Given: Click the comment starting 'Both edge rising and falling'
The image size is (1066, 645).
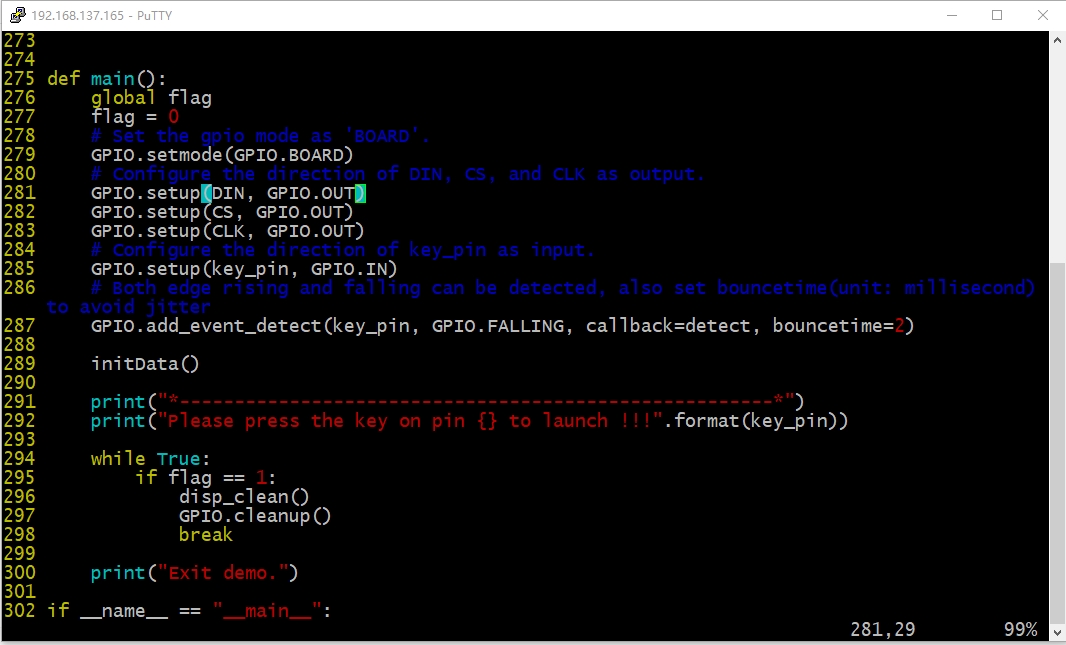Looking at the screenshot, I should (540, 297).
